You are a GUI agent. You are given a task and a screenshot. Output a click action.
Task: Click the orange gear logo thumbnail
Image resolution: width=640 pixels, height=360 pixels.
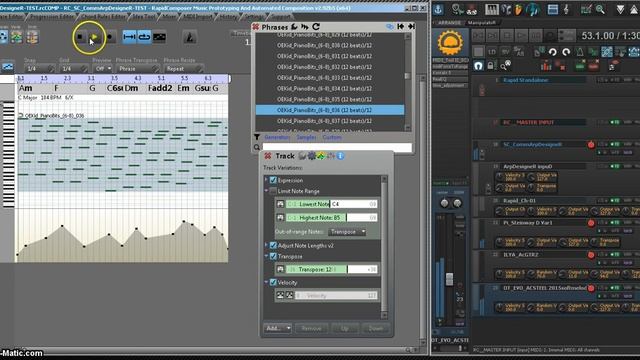(450, 42)
